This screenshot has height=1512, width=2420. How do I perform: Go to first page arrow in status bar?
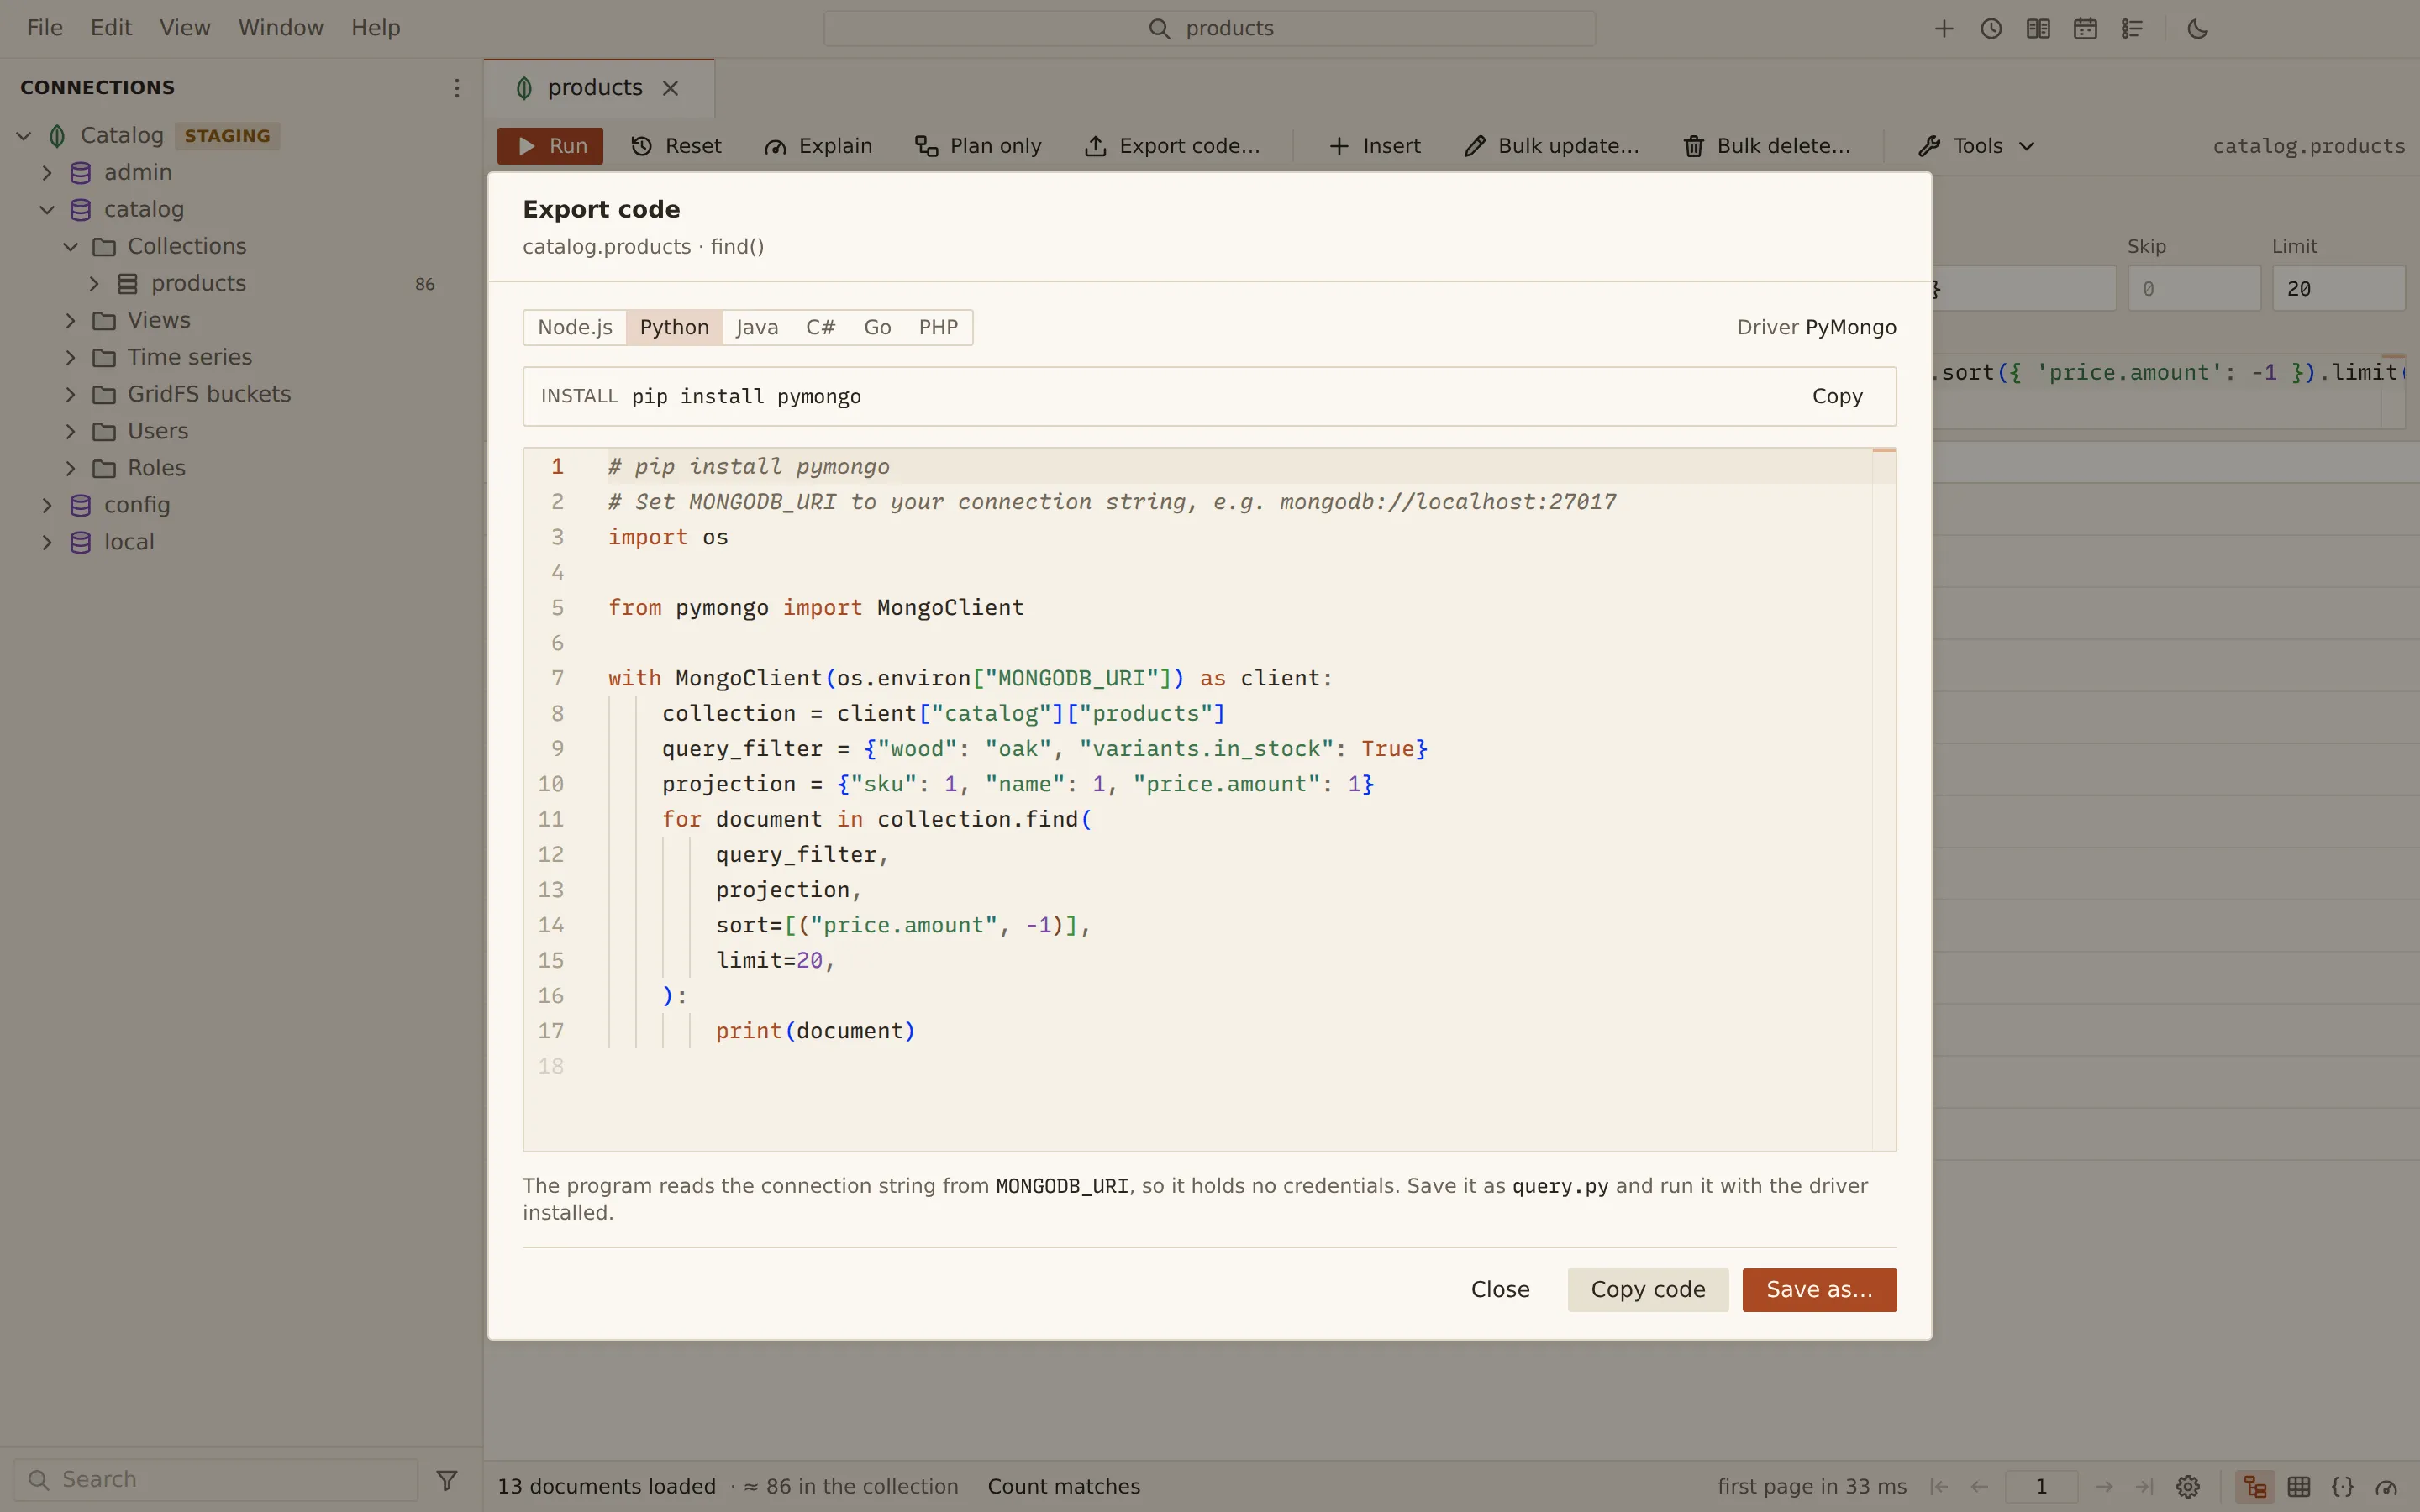tap(1939, 1487)
